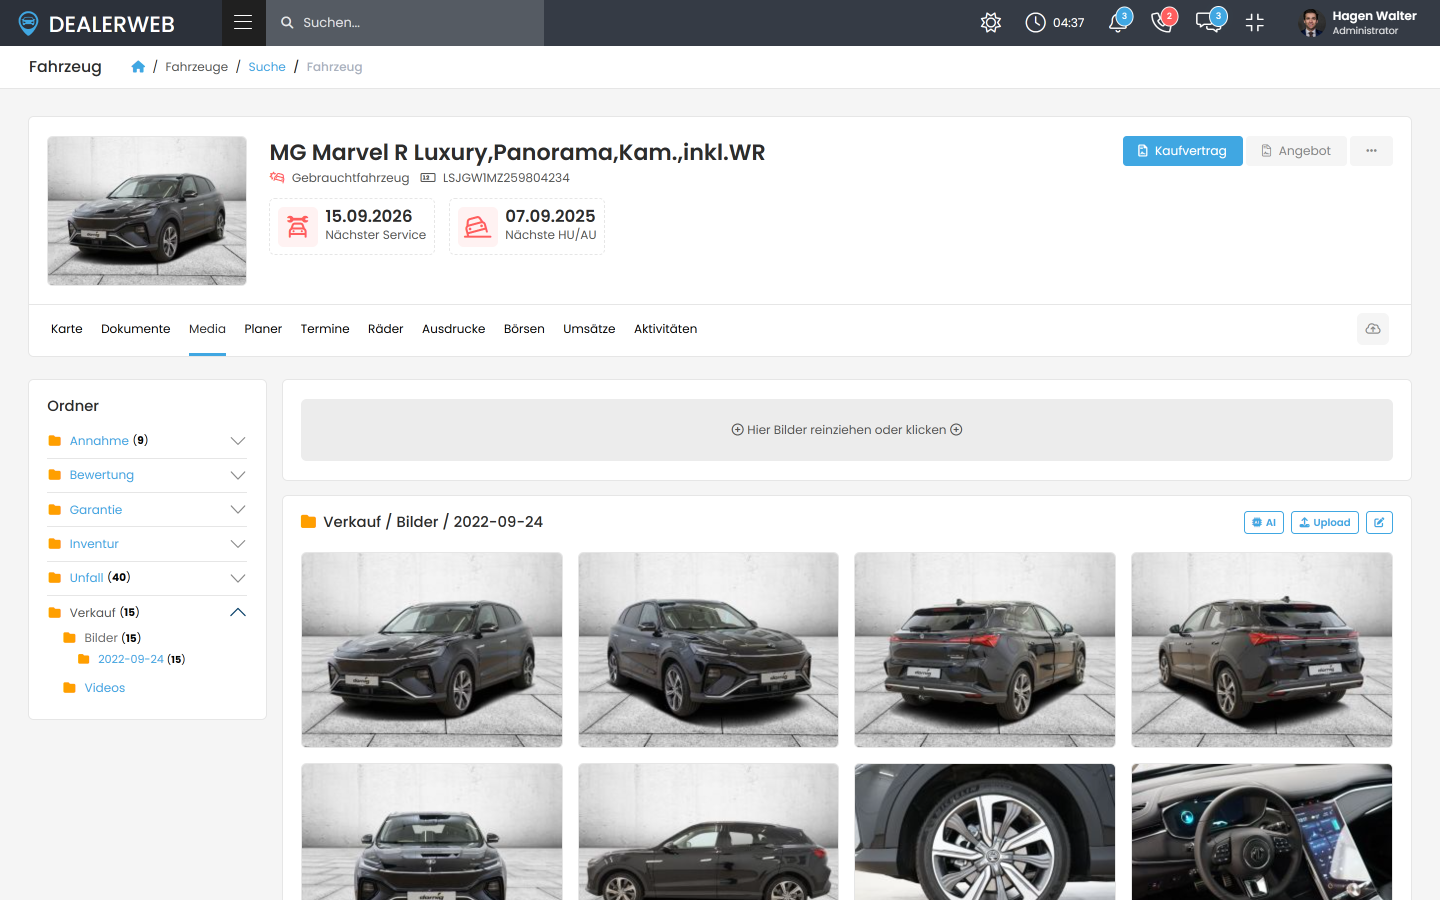The image size is (1440, 900).
Task: Click the image drop zone upload area
Action: [847, 430]
